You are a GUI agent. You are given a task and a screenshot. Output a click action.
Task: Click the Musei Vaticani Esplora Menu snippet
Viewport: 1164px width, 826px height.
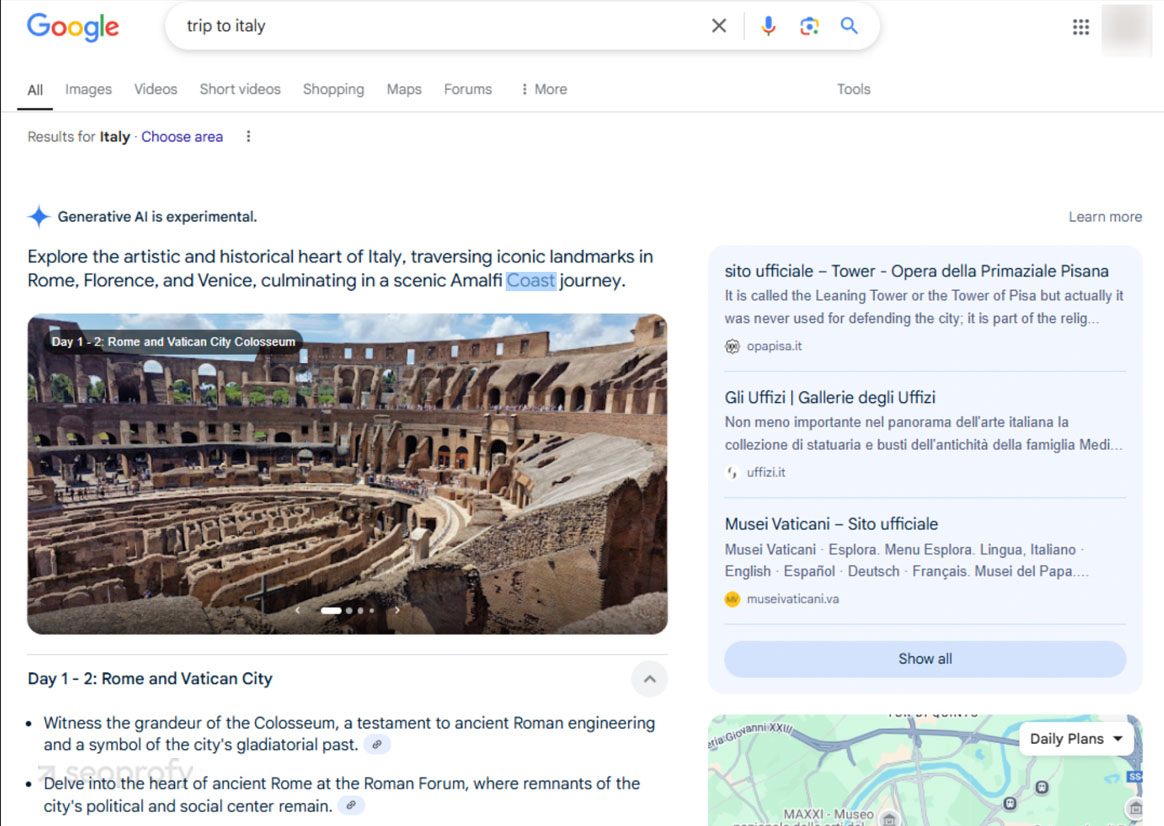click(x=907, y=560)
